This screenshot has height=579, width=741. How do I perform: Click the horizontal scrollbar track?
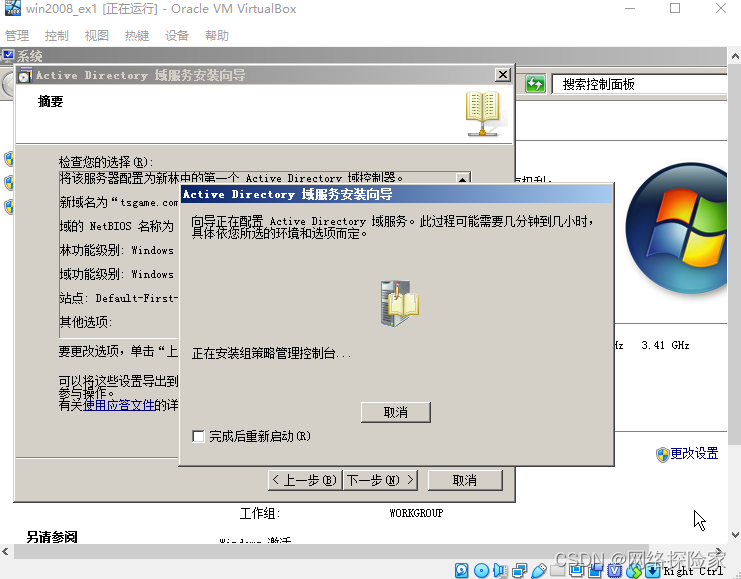362,551
